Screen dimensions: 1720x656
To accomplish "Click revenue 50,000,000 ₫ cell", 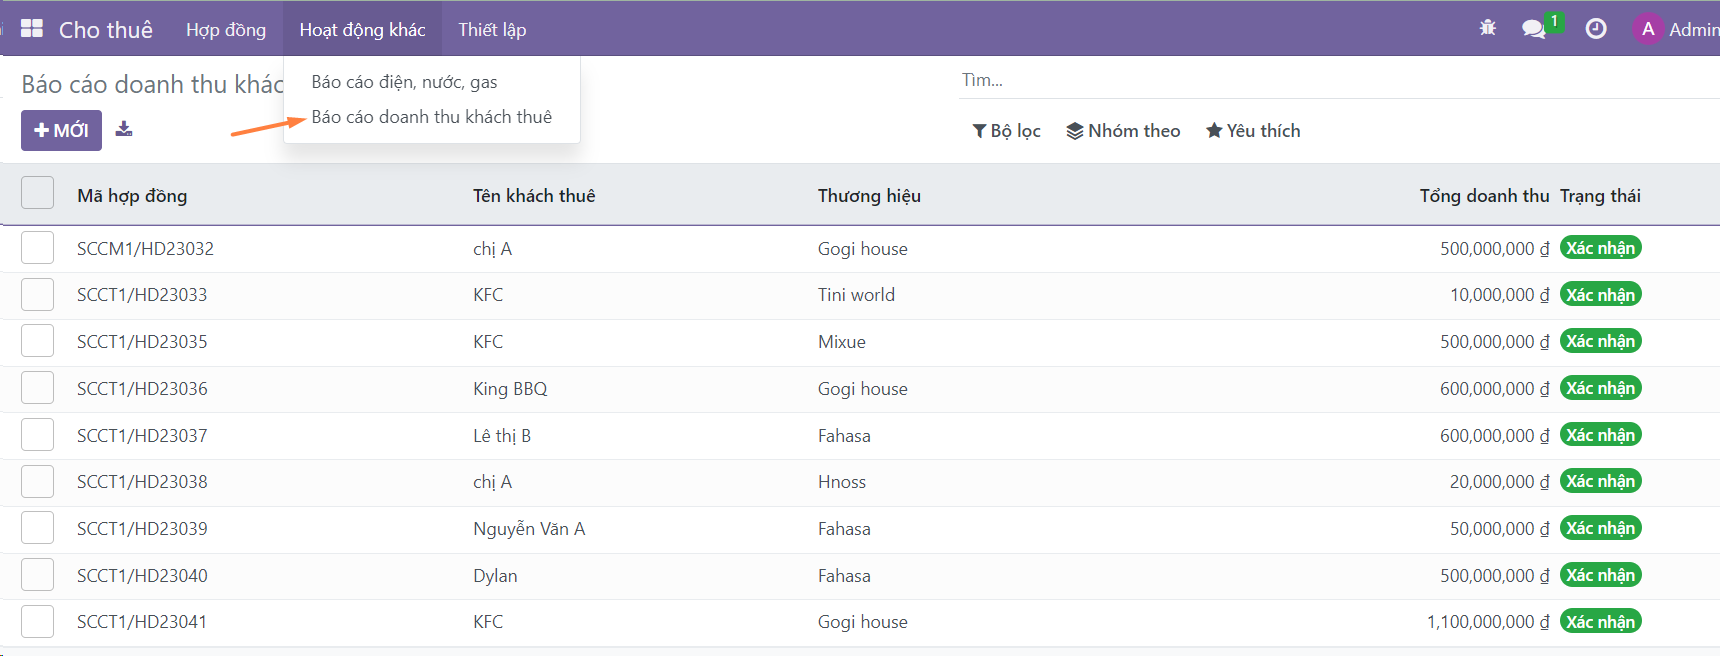I will [x=1500, y=529].
